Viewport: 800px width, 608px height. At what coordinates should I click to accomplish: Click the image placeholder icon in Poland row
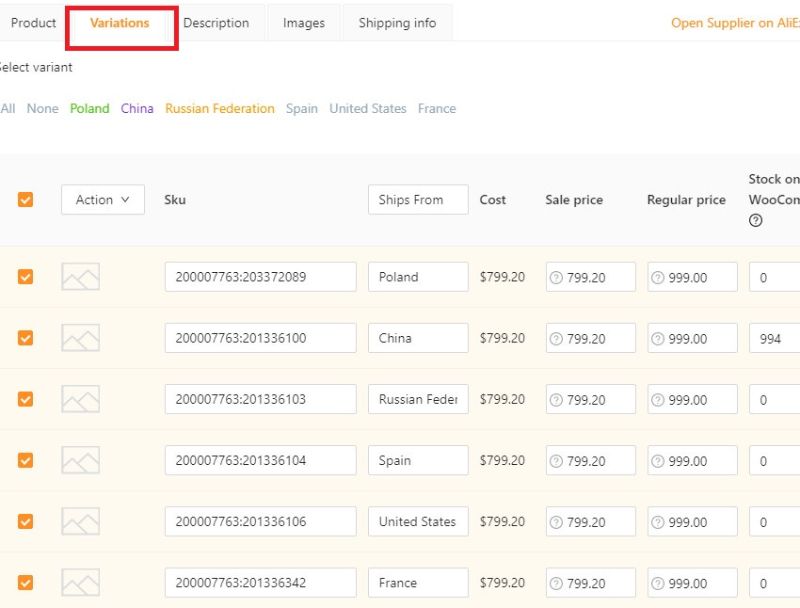(80, 277)
